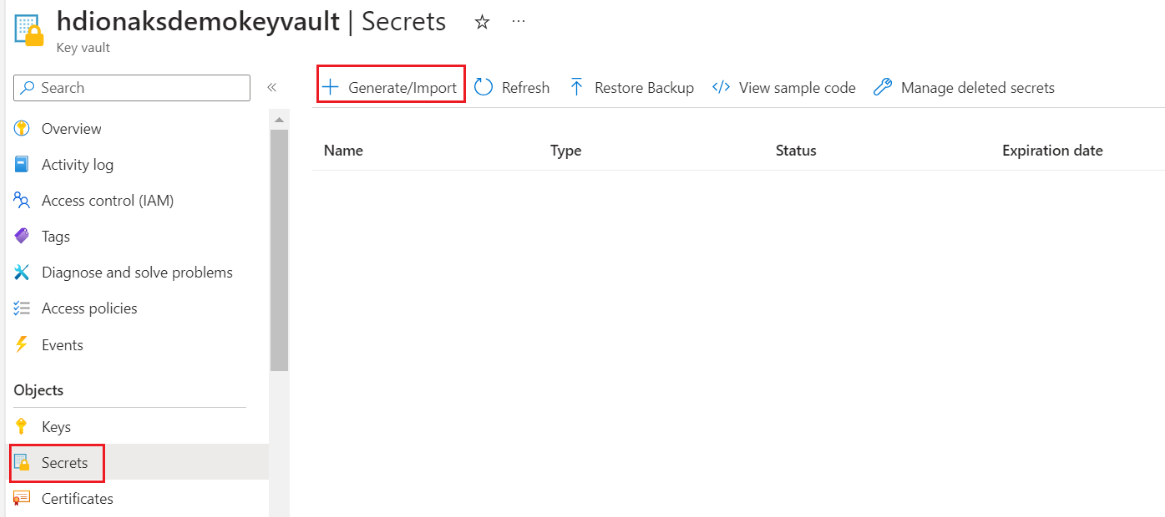The height and width of the screenshot is (517, 1165).
Task: Click the Activity log icon
Action: 22,165
